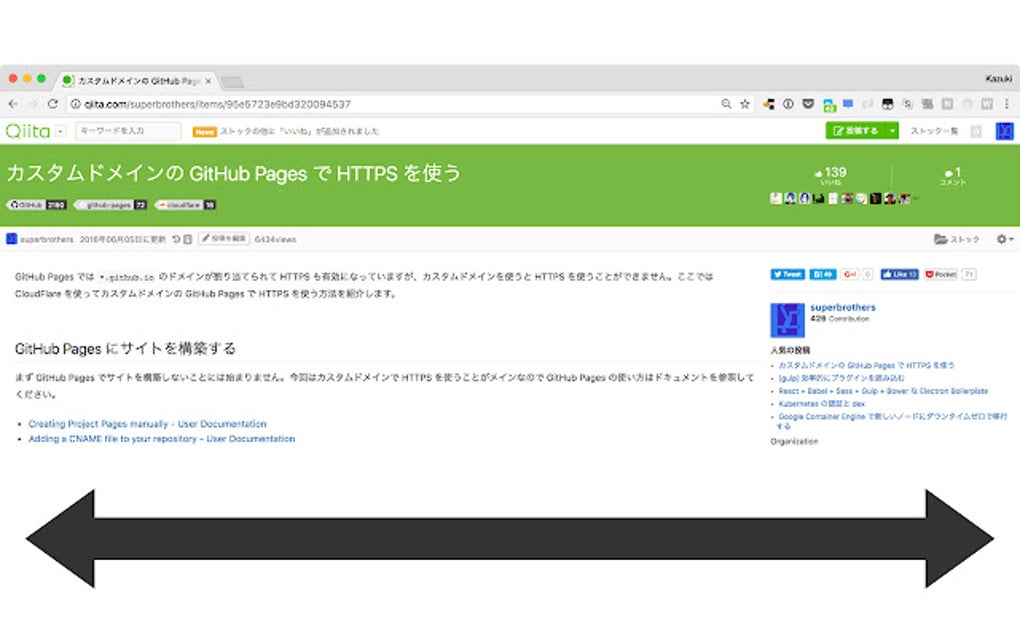Open the Pocket extension icon in toolbar
1020x638 pixels.
pos(808,104)
